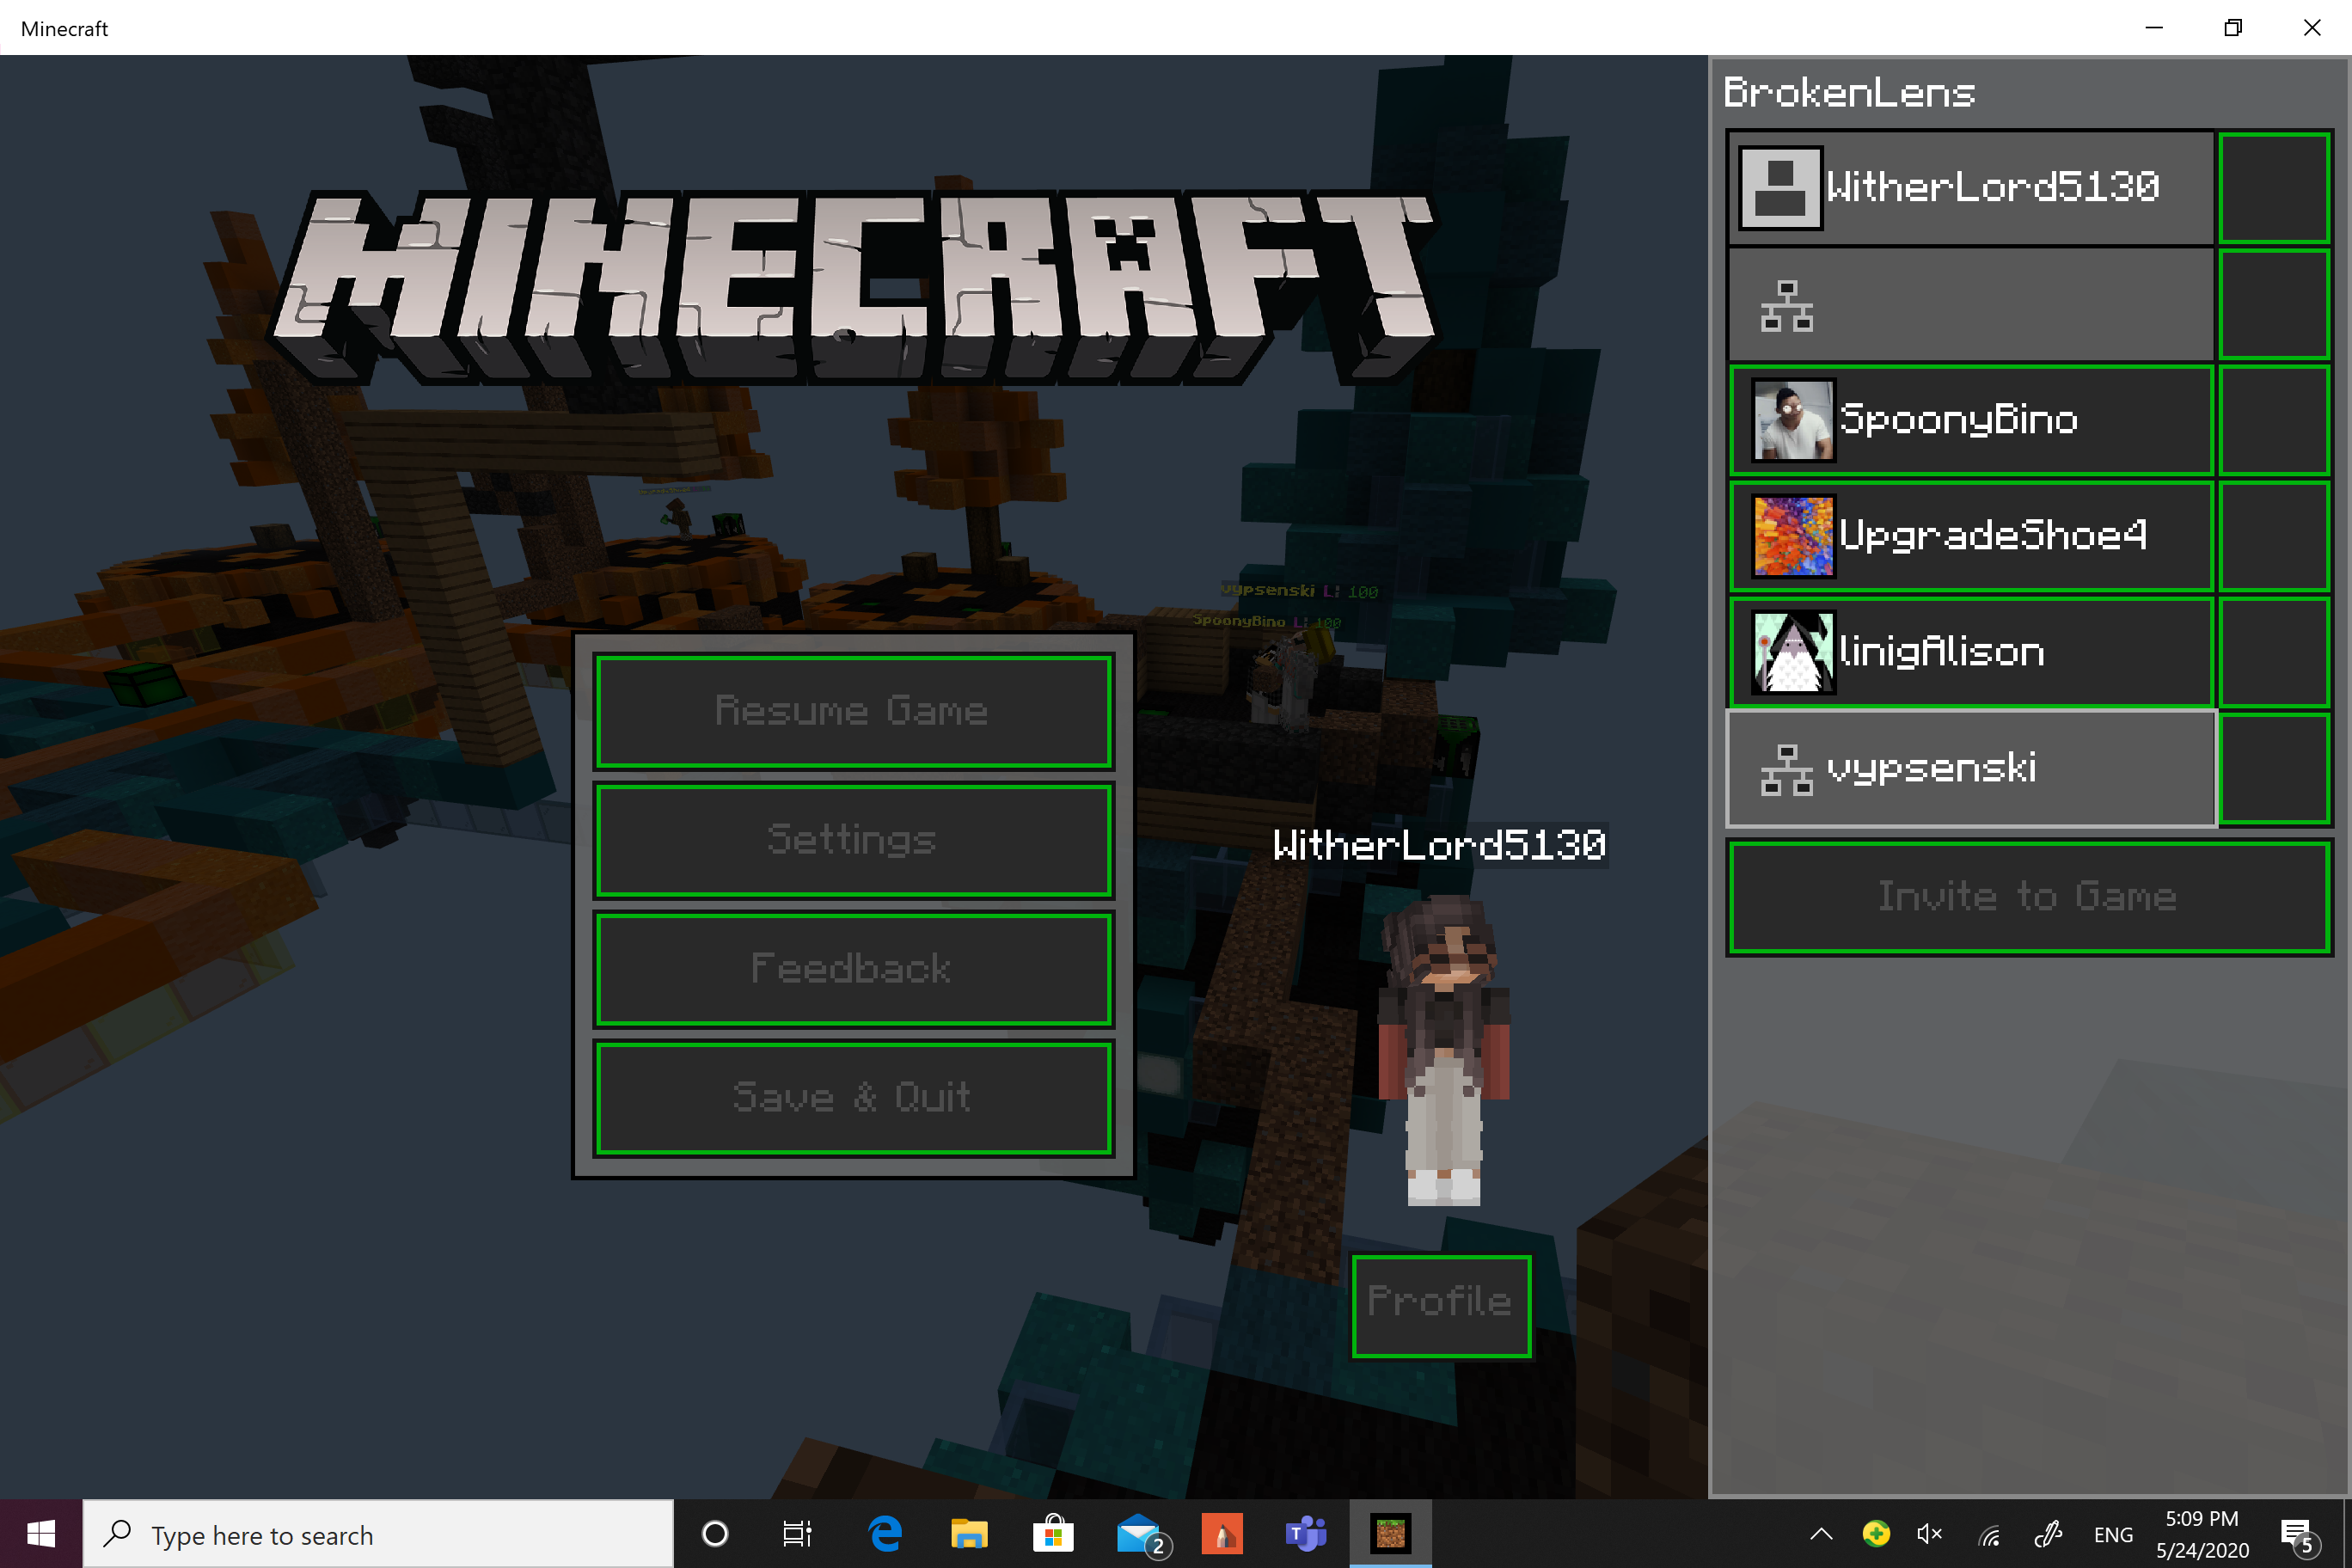
Task: Click Invite to Game
Action: (x=2029, y=897)
